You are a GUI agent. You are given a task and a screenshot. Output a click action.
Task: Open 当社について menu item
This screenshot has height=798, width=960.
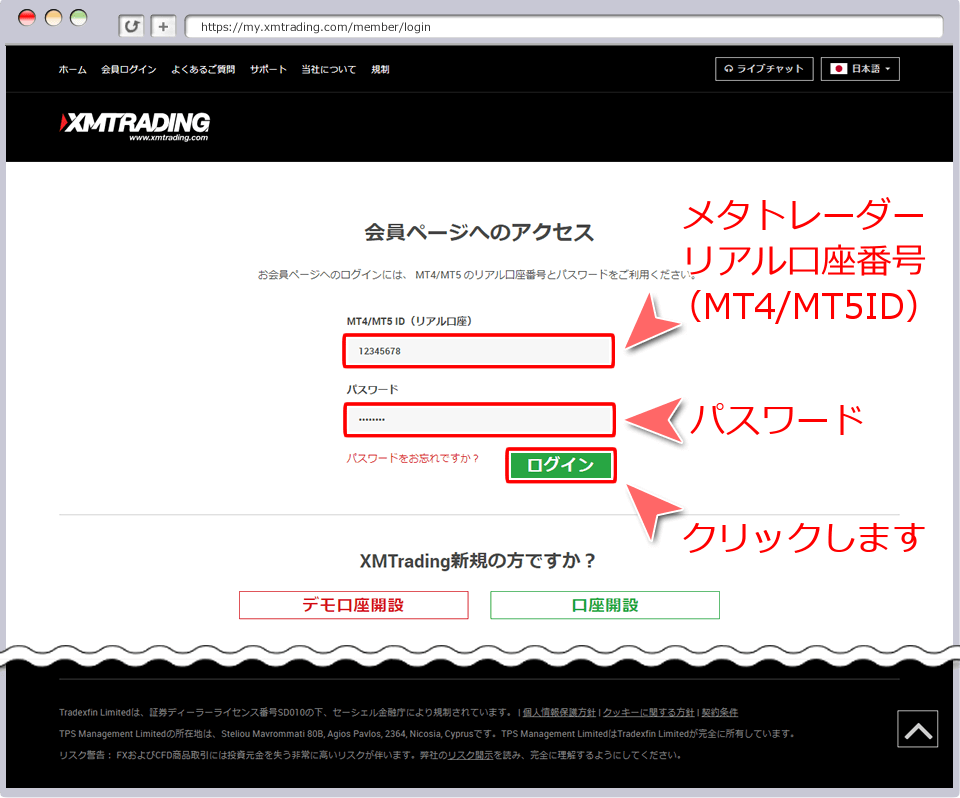click(x=328, y=70)
